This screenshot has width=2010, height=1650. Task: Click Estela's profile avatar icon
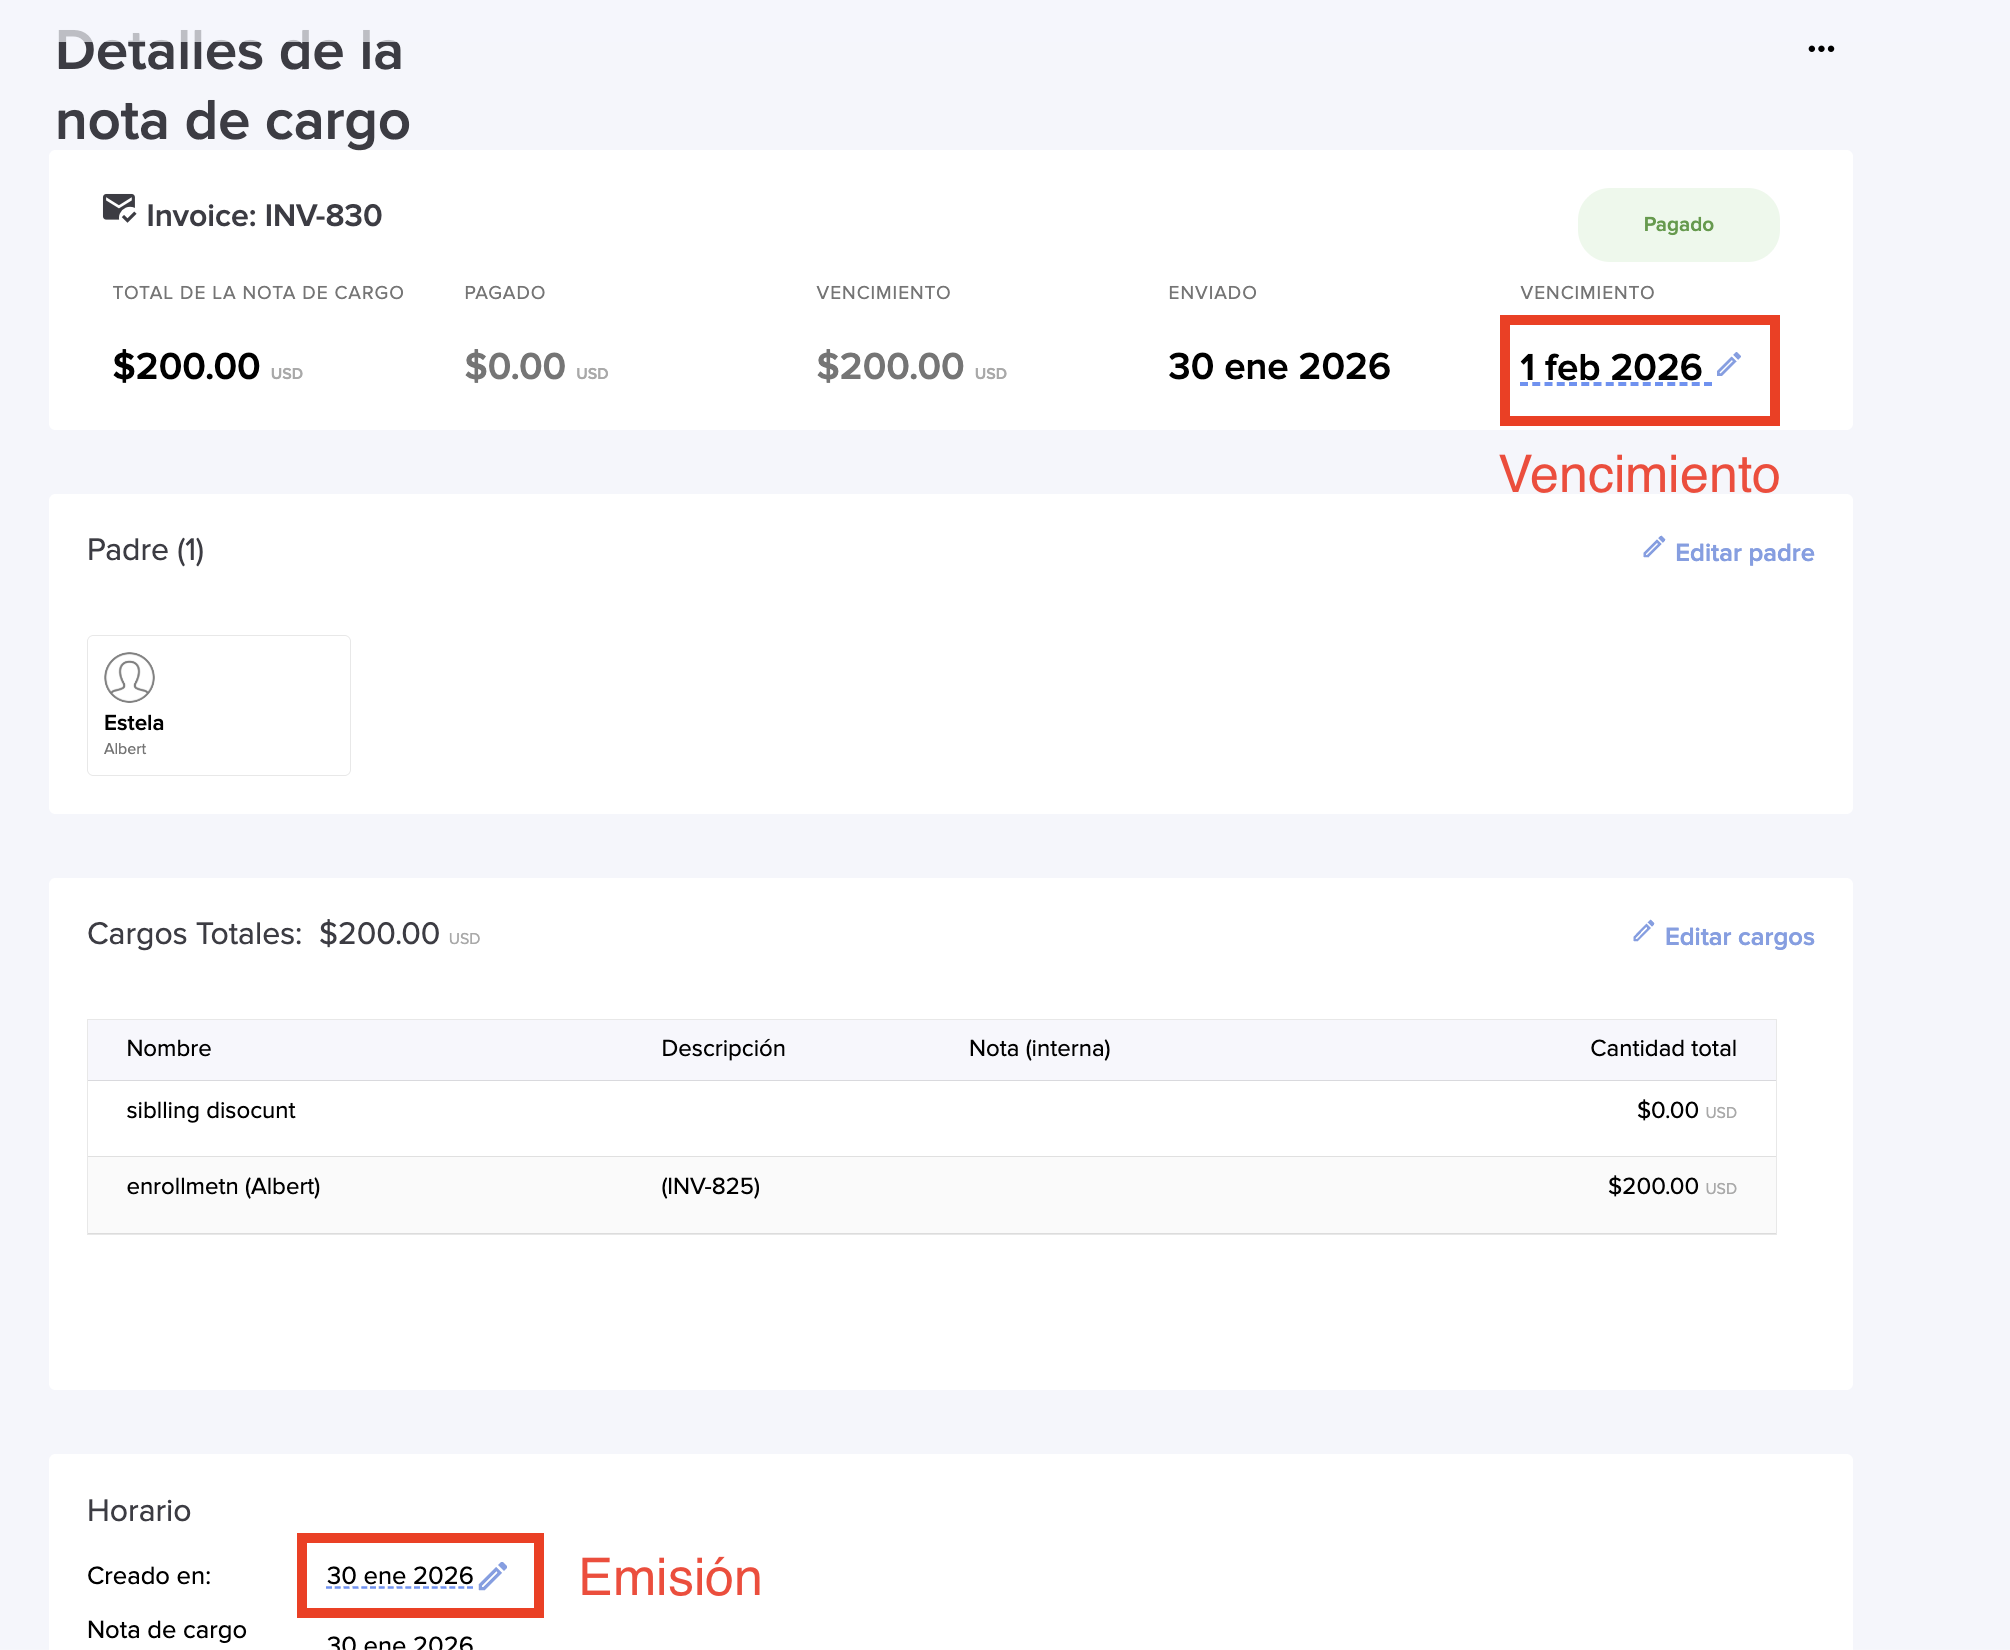129,678
